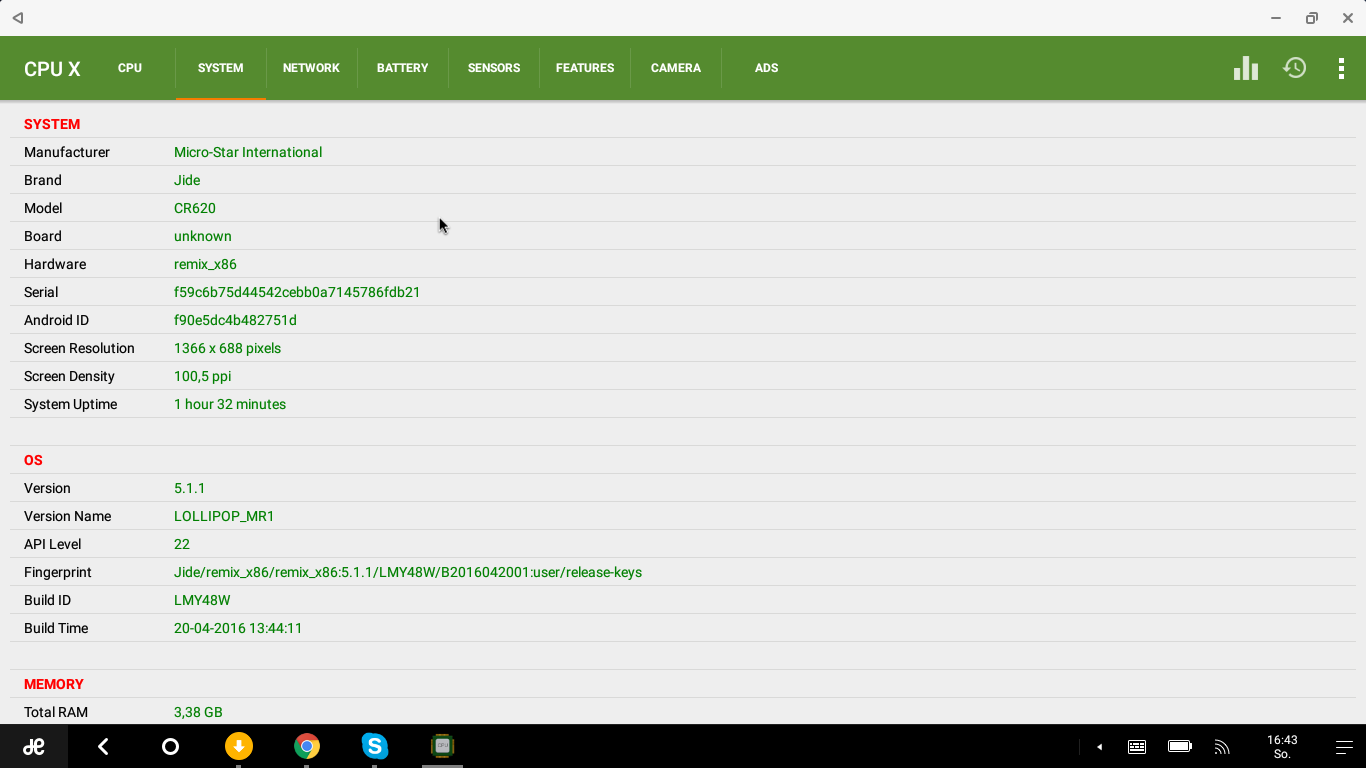Open the bar chart statistics icon
The width and height of the screenshot is (1366, 768).
pyautogui.click(x=1245, y=68)
